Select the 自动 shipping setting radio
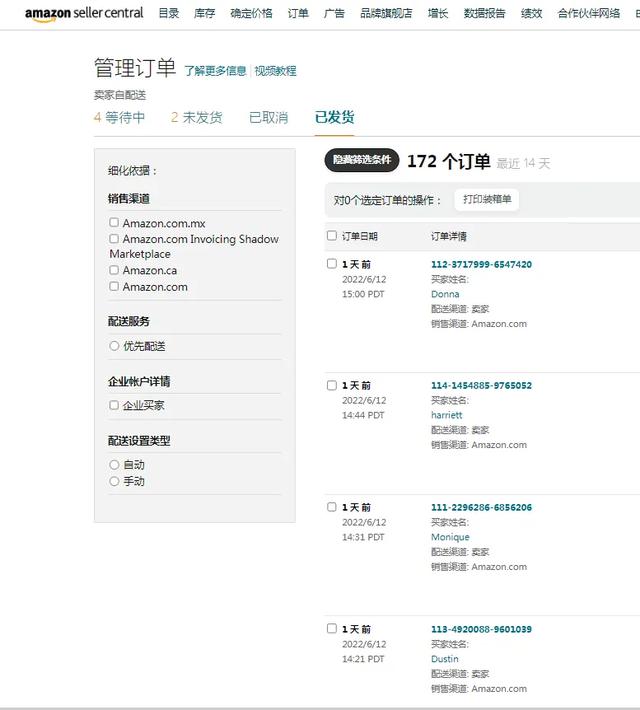The width and height of the screenshot is (640, 710). pyautogui.click(x=114, y=465)
